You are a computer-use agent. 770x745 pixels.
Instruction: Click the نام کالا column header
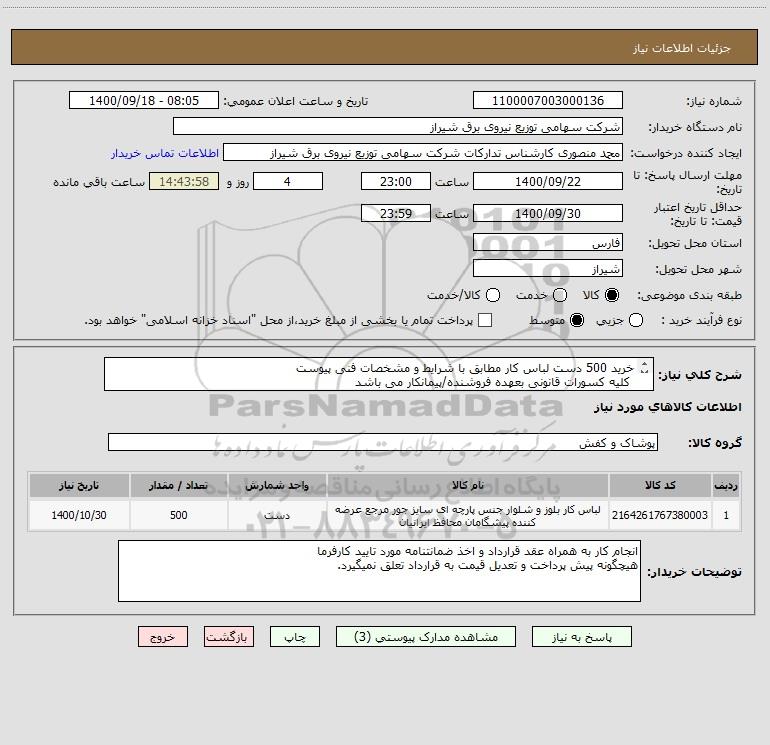[468, 485]
